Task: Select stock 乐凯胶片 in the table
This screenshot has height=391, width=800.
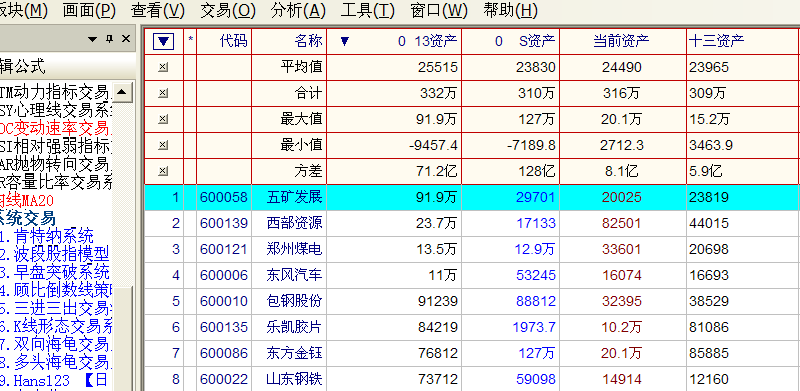Action: coord(294,327)
